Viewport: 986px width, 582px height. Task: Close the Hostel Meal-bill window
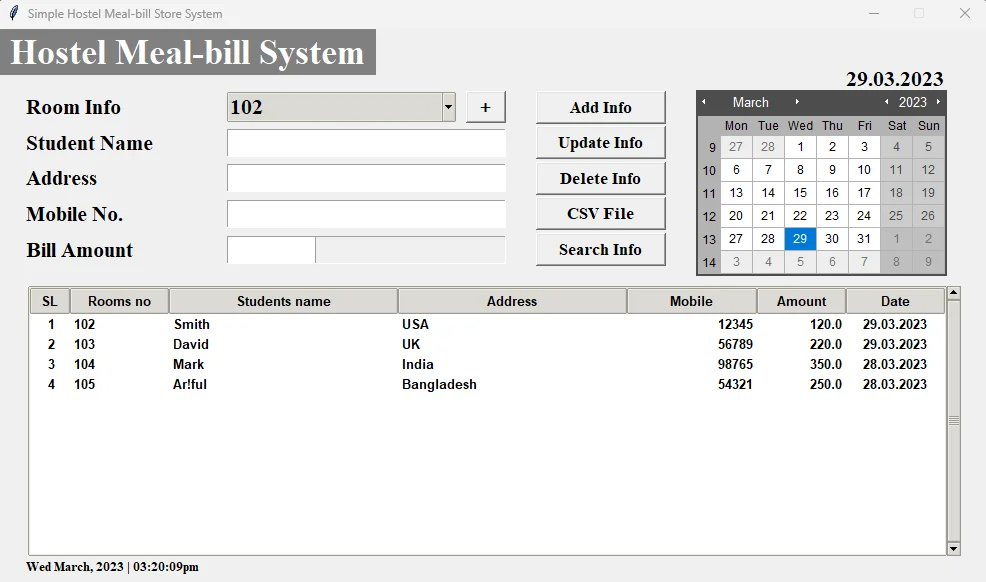tap(965, 13)
